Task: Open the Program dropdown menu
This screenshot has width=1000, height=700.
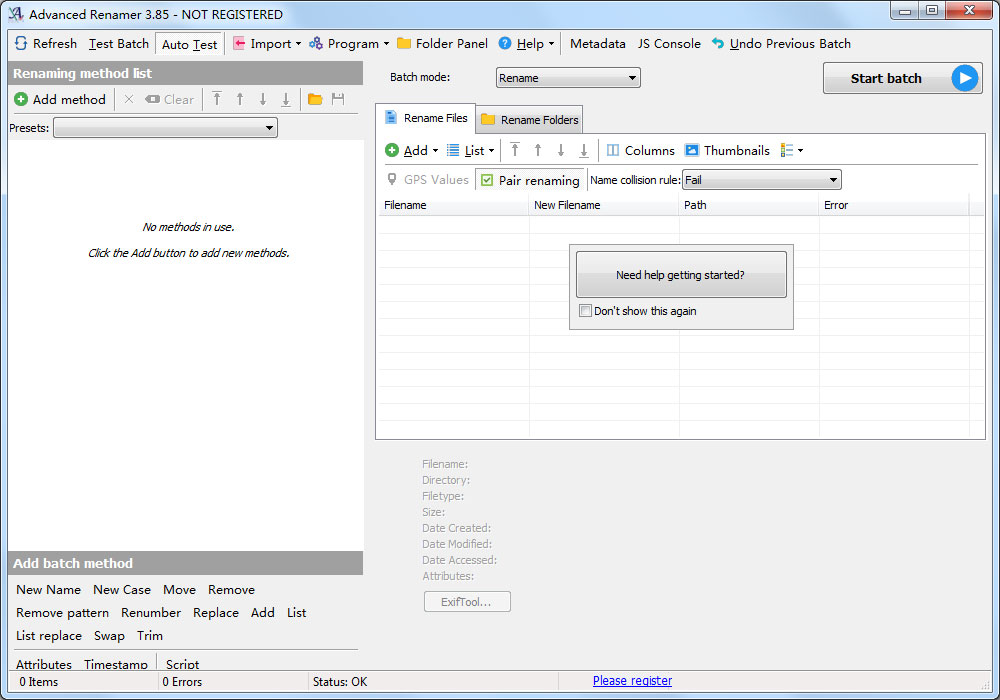Action: [x=349, y=43]
